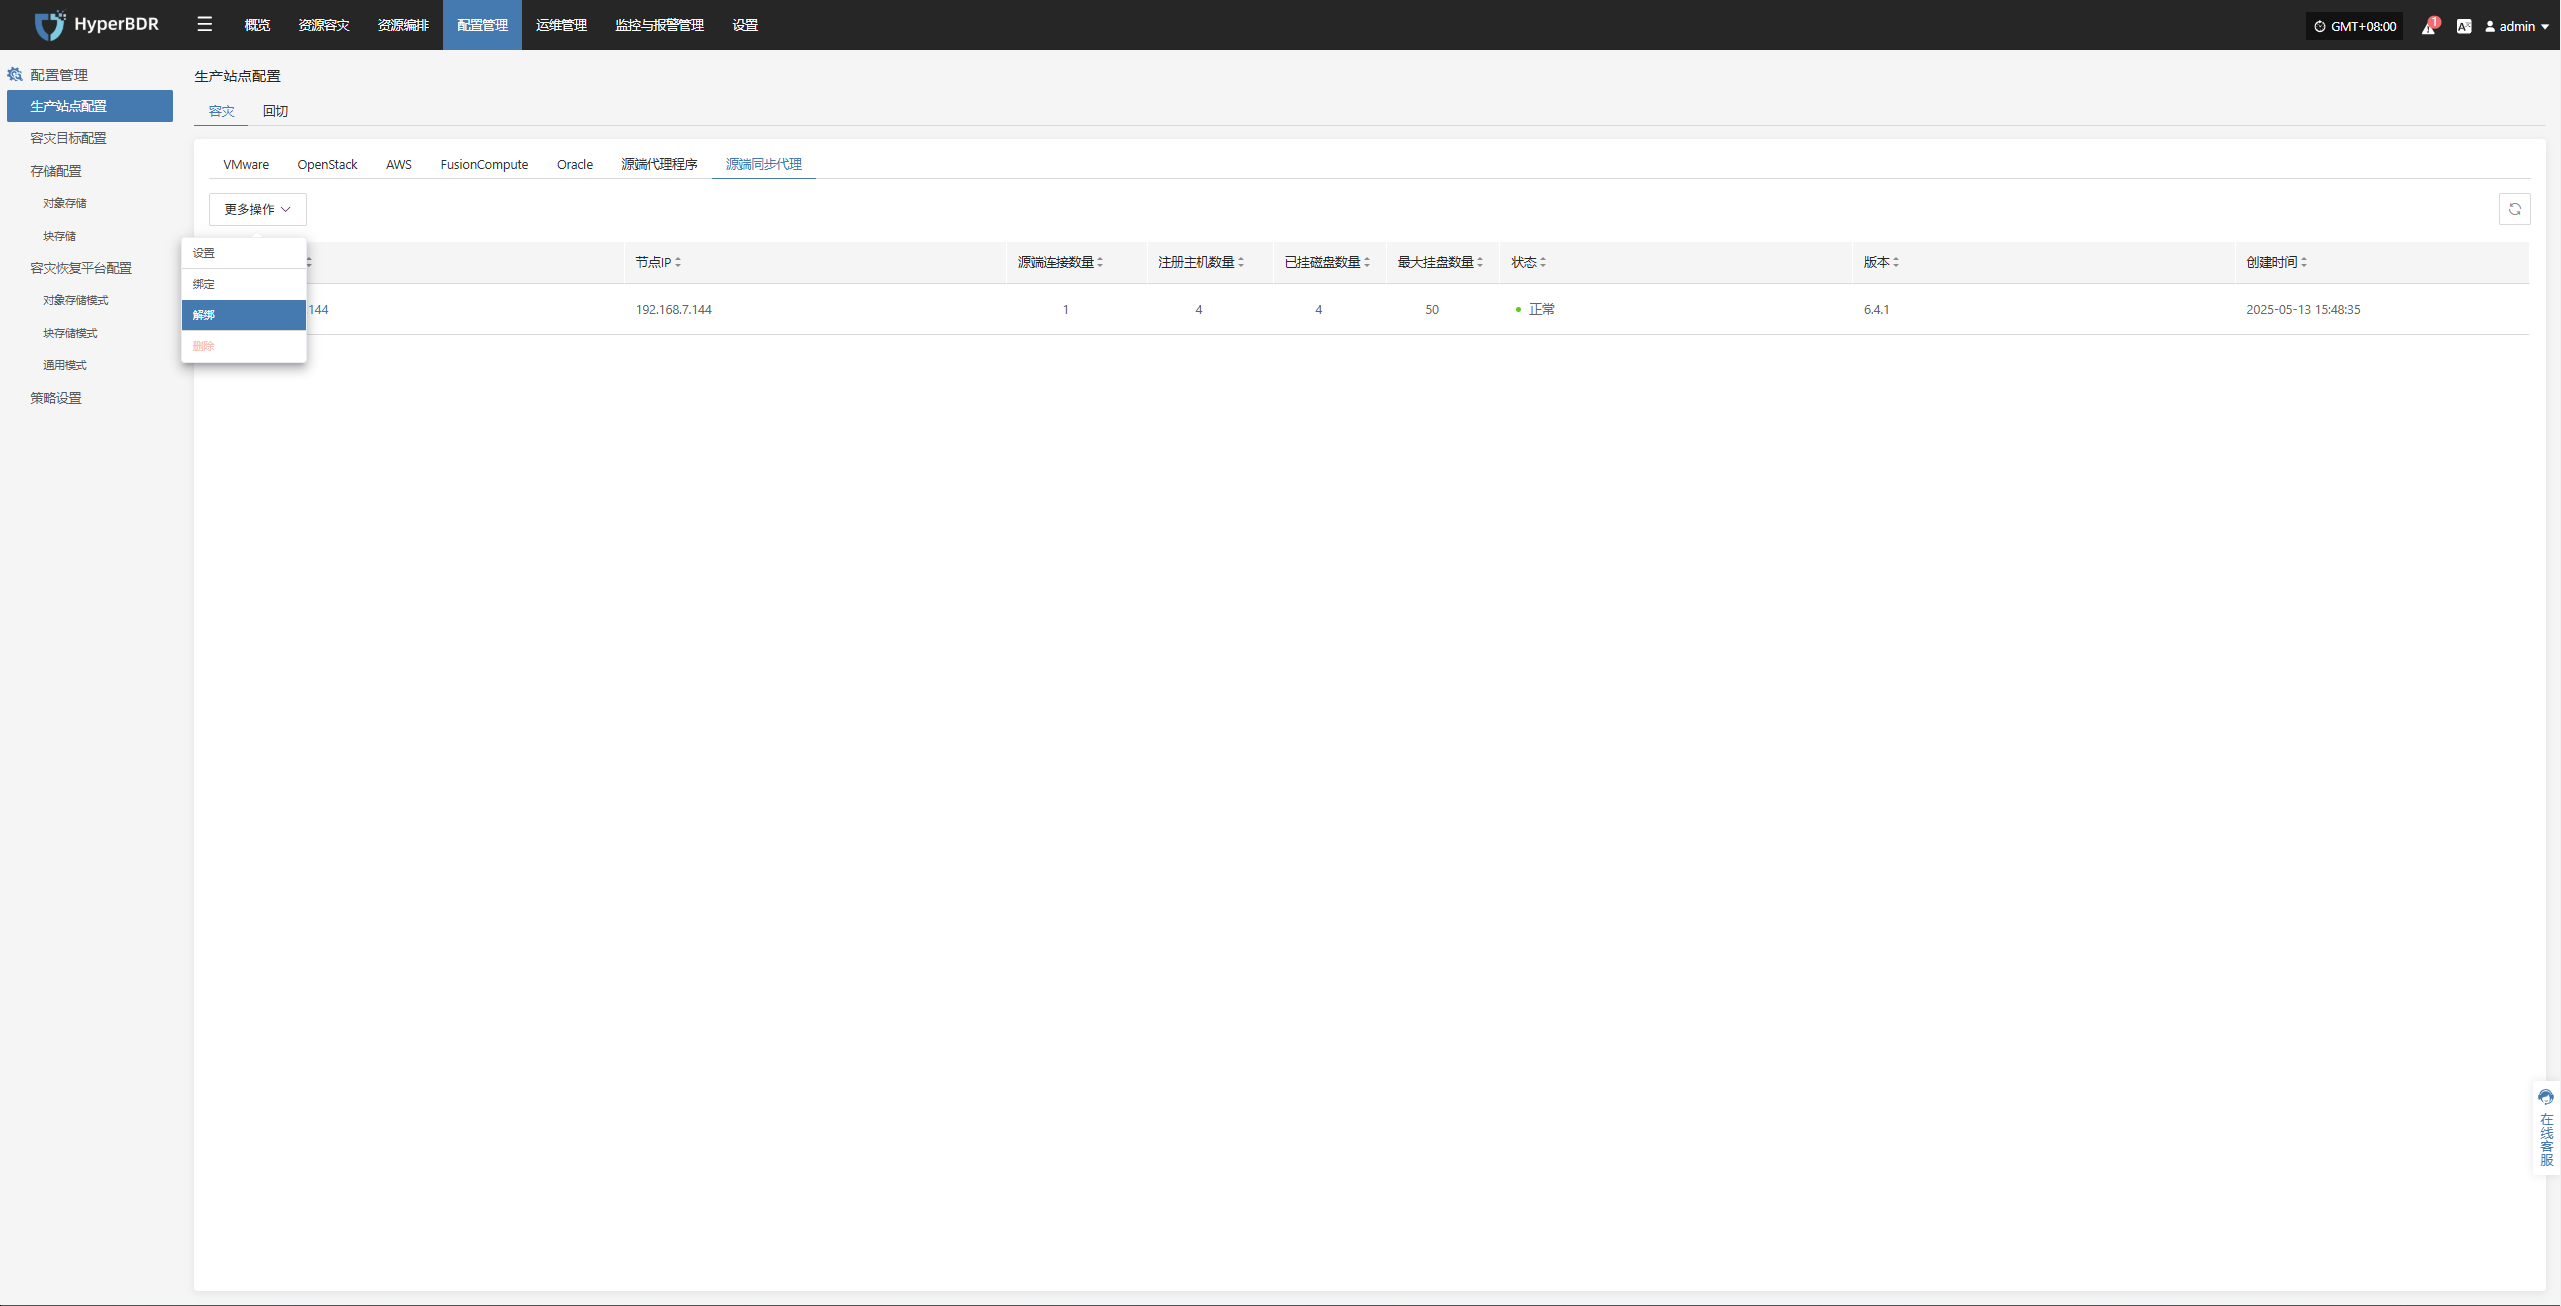
Task: Click the max disk count value 50
Action: 1432,309
